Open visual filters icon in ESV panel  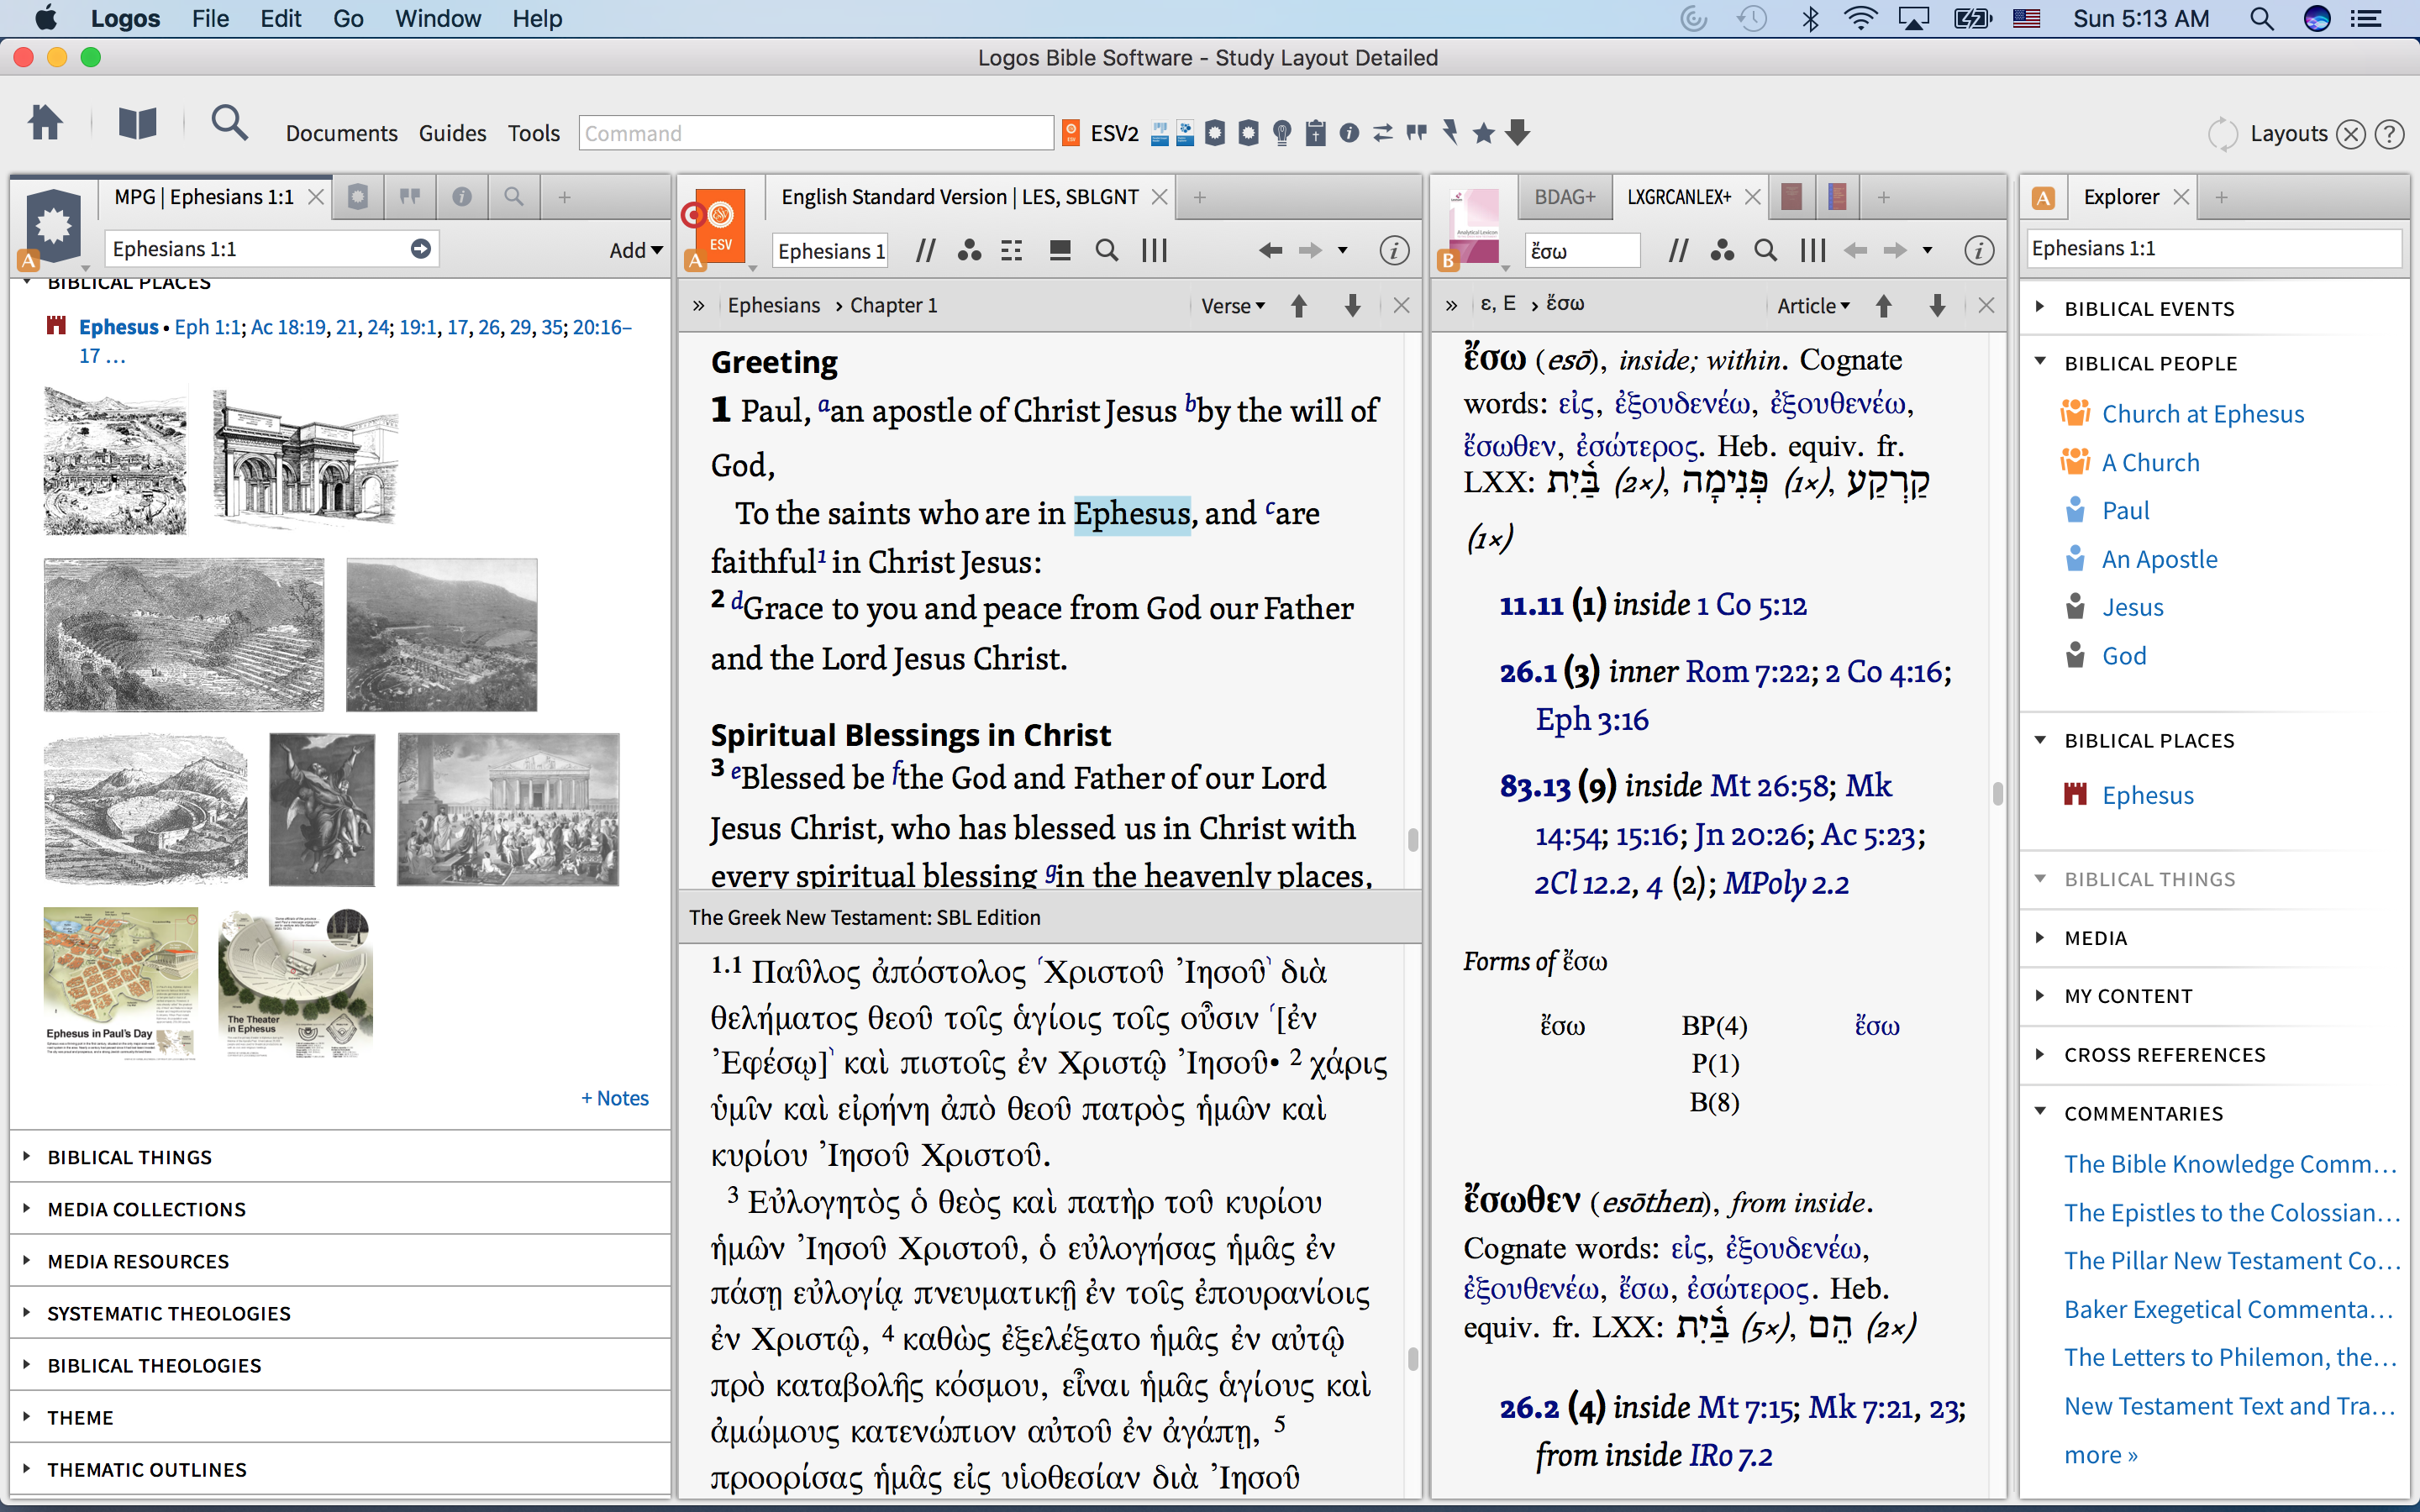[968, 251]
